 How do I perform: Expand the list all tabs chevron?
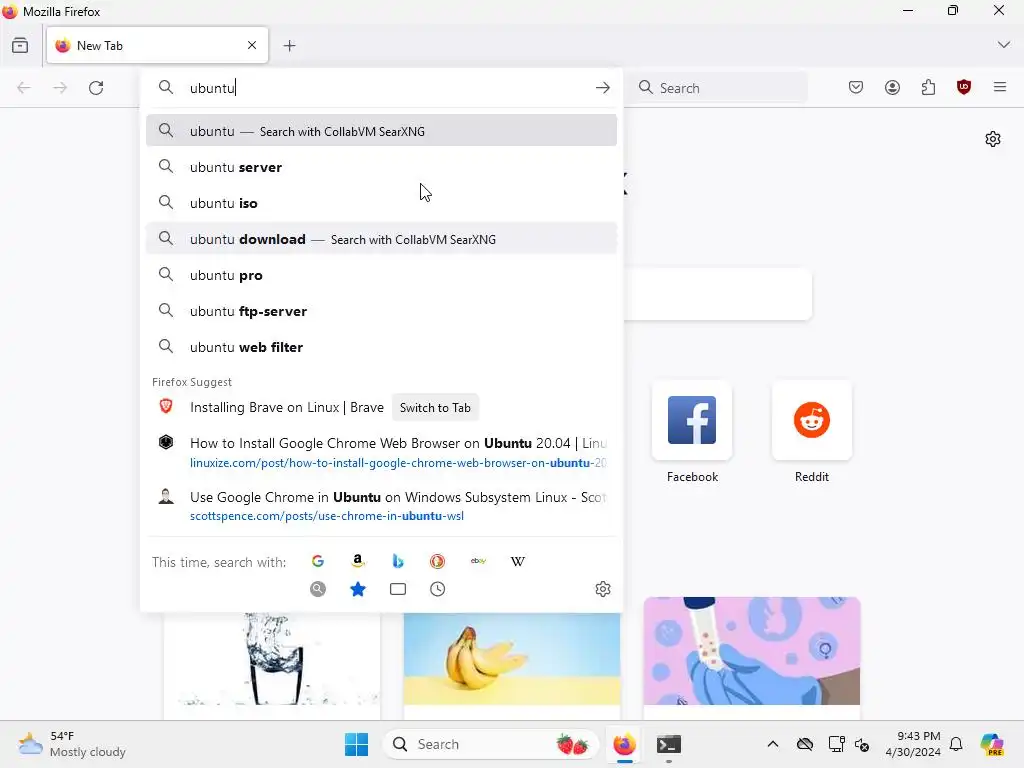[x=1004, y=45]
